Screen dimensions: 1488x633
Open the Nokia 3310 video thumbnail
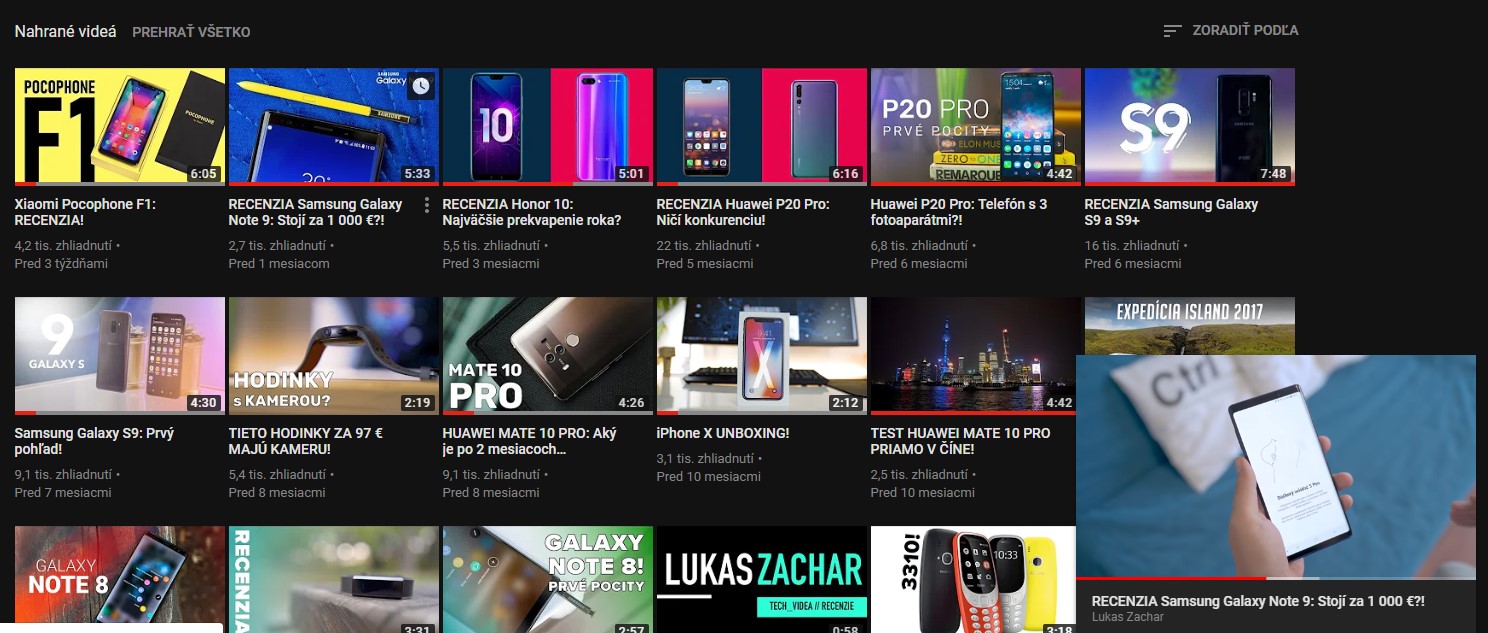[973, 579]
